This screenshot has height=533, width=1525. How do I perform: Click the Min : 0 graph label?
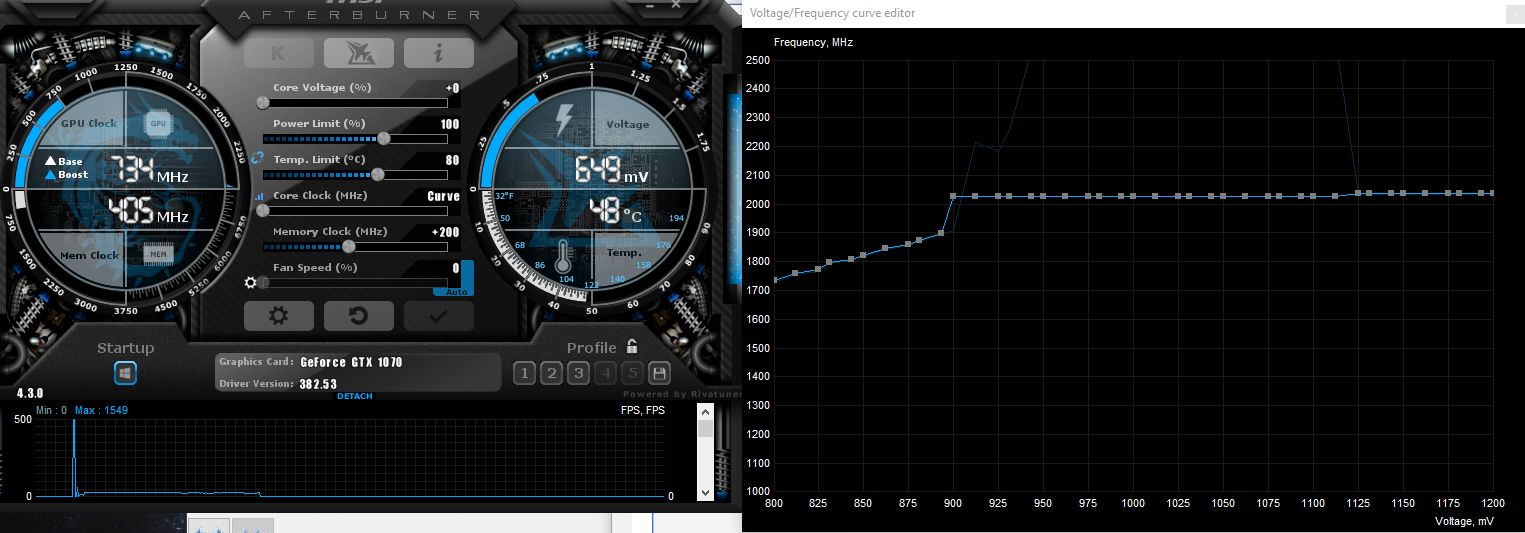pos(51,410)
